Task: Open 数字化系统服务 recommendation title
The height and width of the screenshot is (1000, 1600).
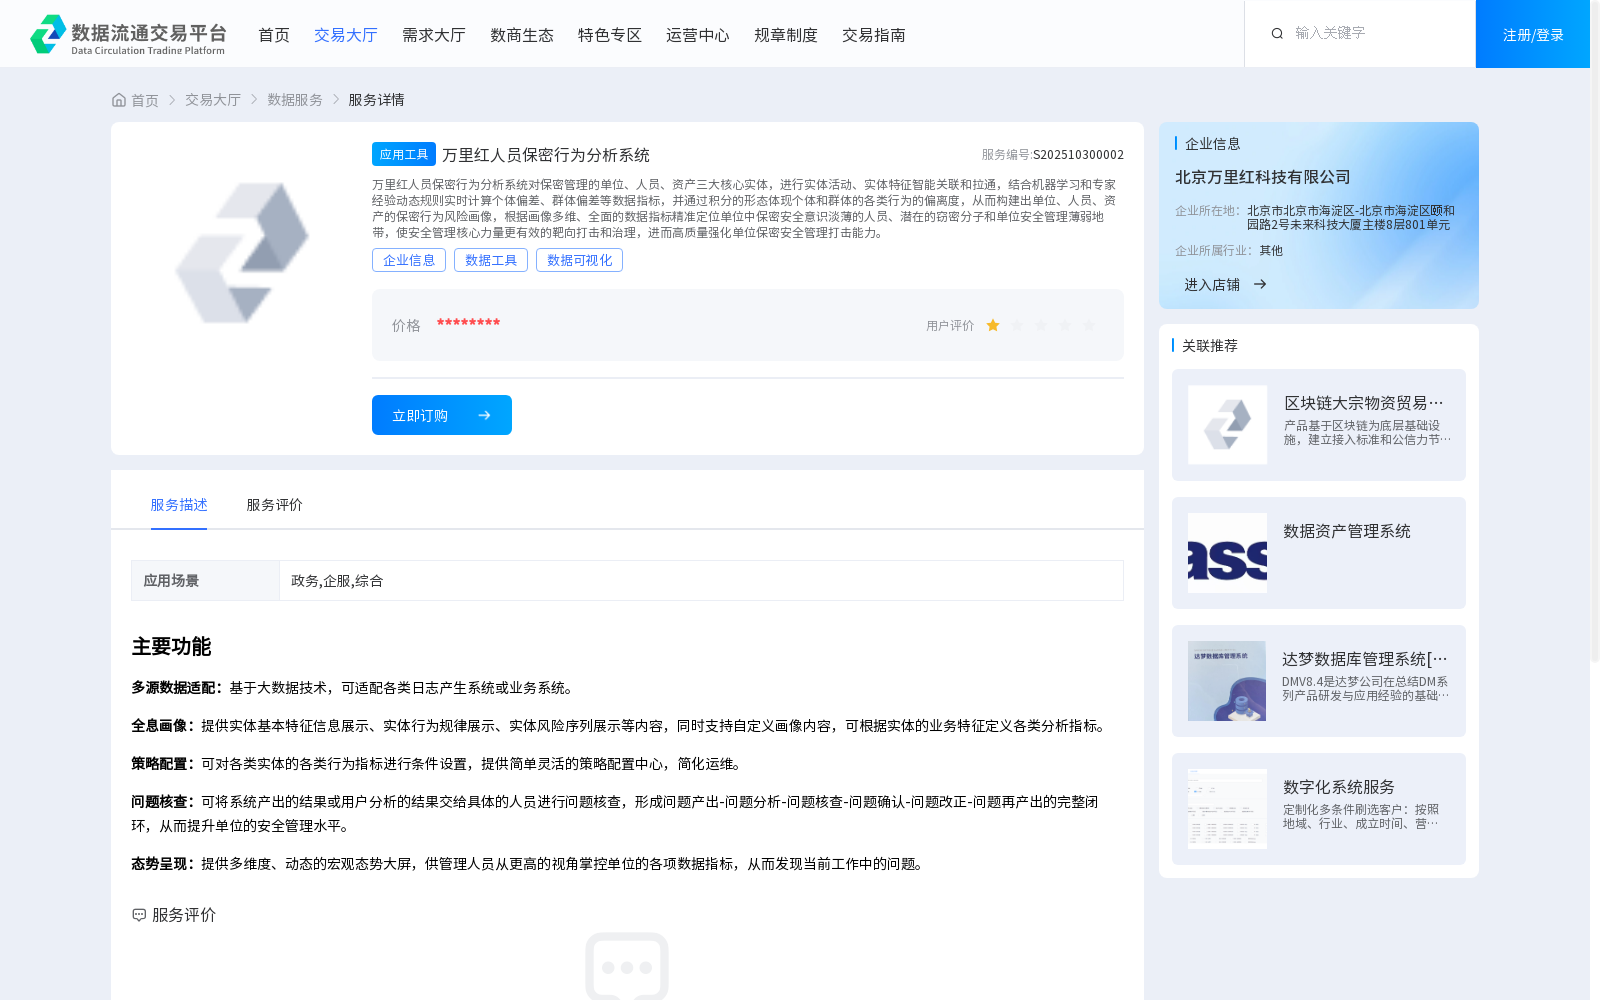Action: pos(1339,787)
